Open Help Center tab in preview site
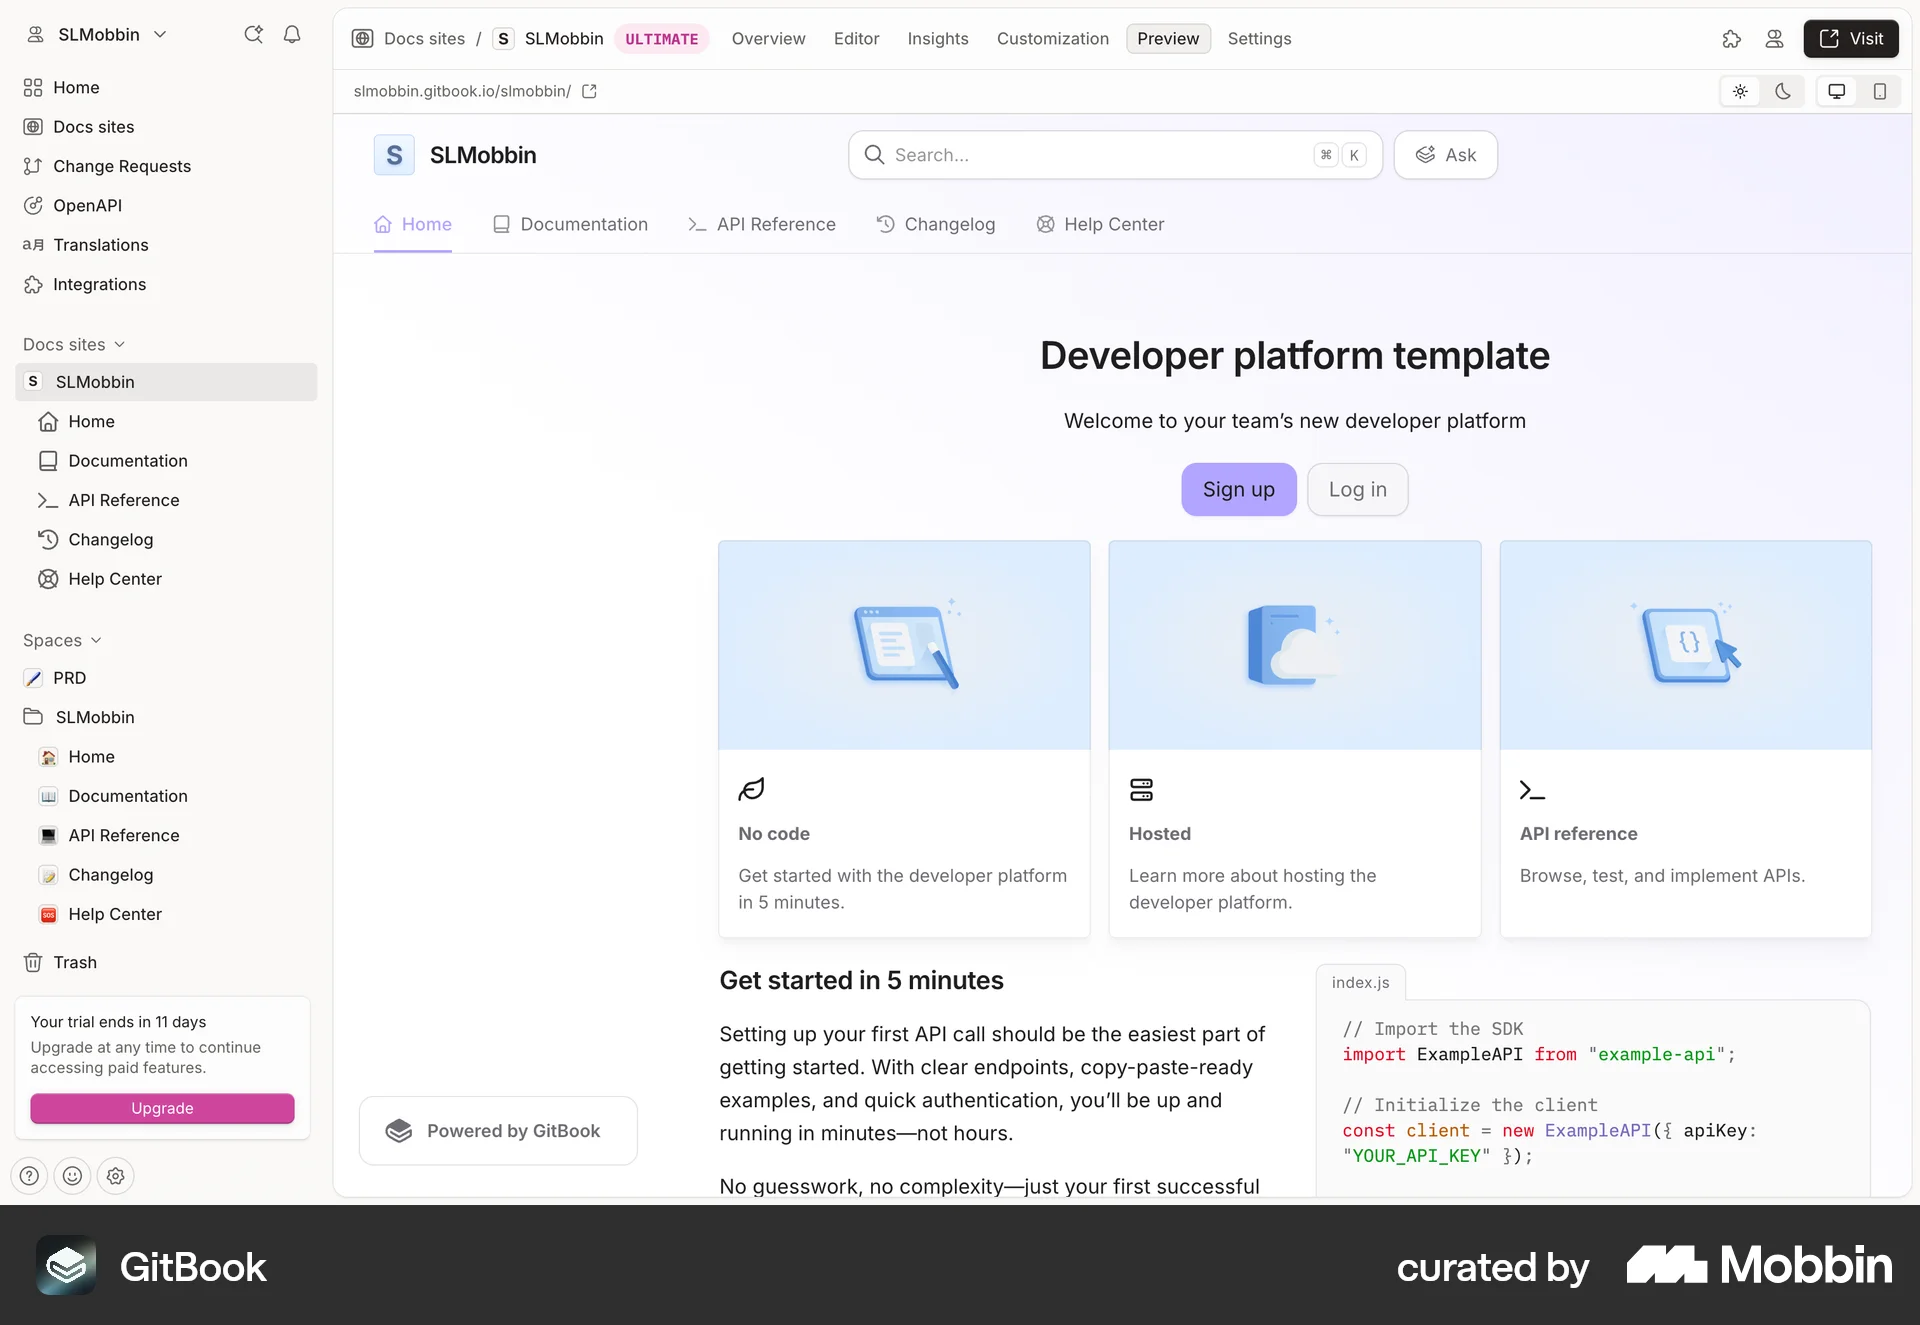 coord(1100,225)
